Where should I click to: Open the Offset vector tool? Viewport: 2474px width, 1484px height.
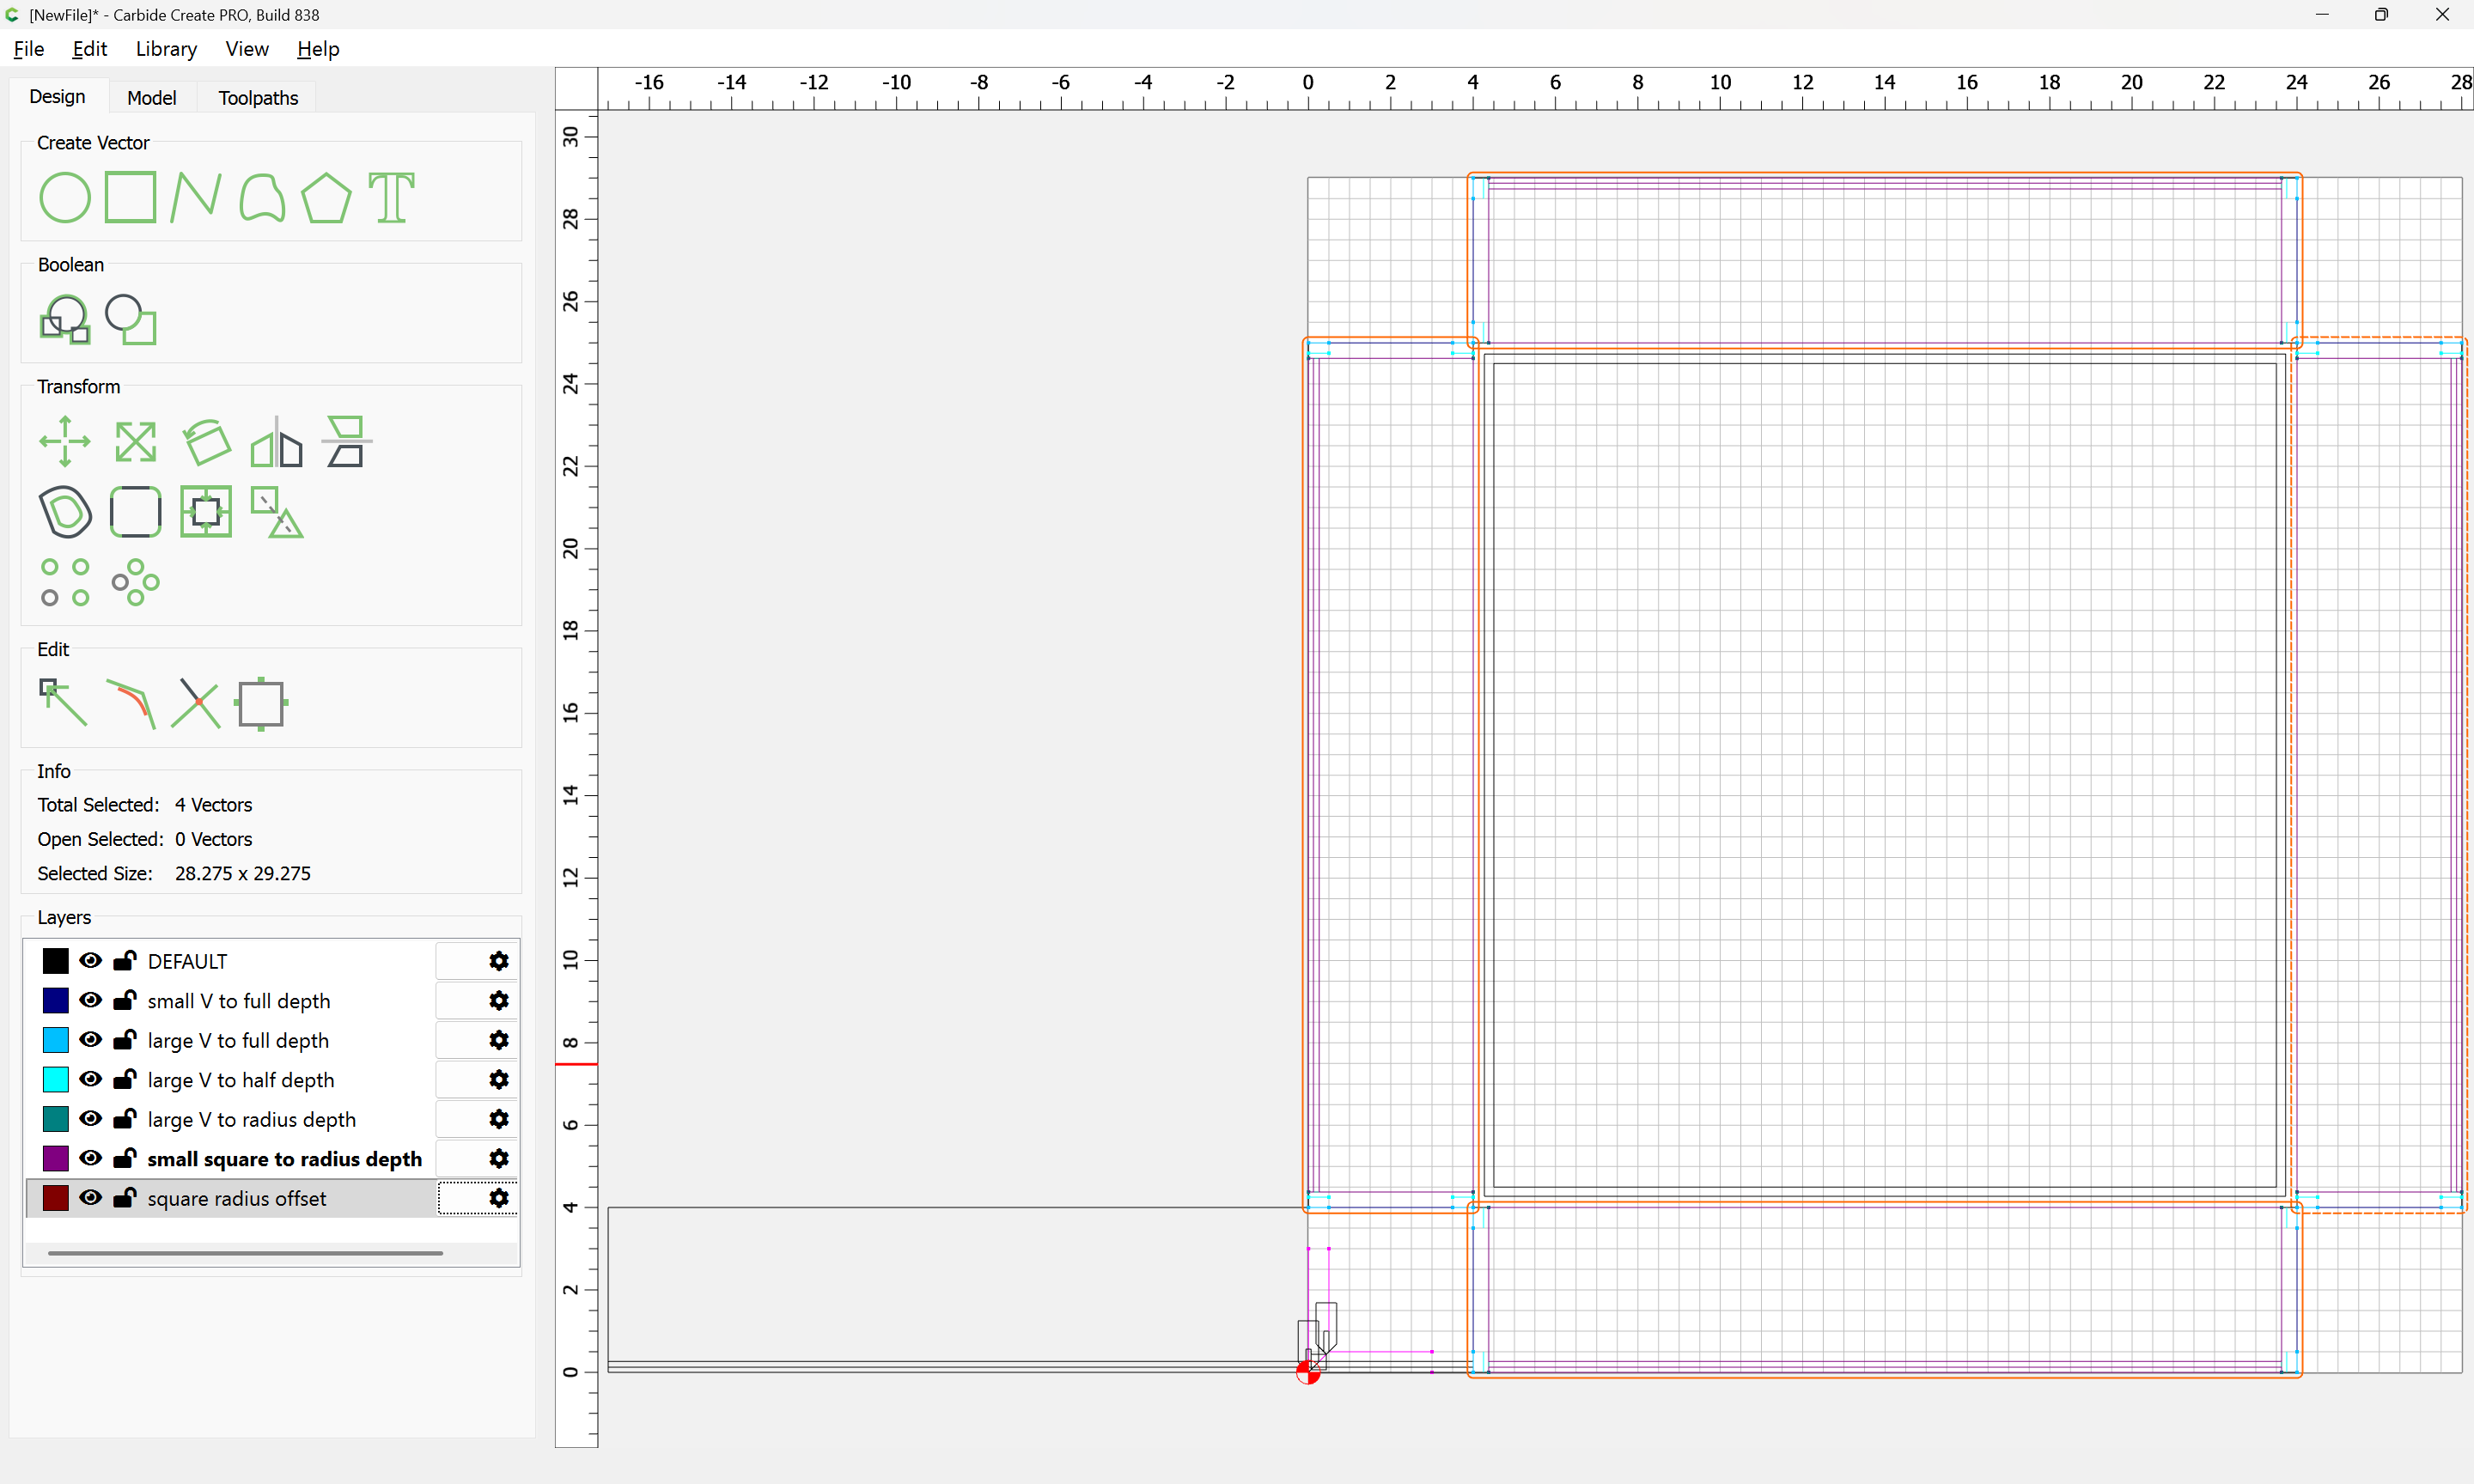click(64, 512)
